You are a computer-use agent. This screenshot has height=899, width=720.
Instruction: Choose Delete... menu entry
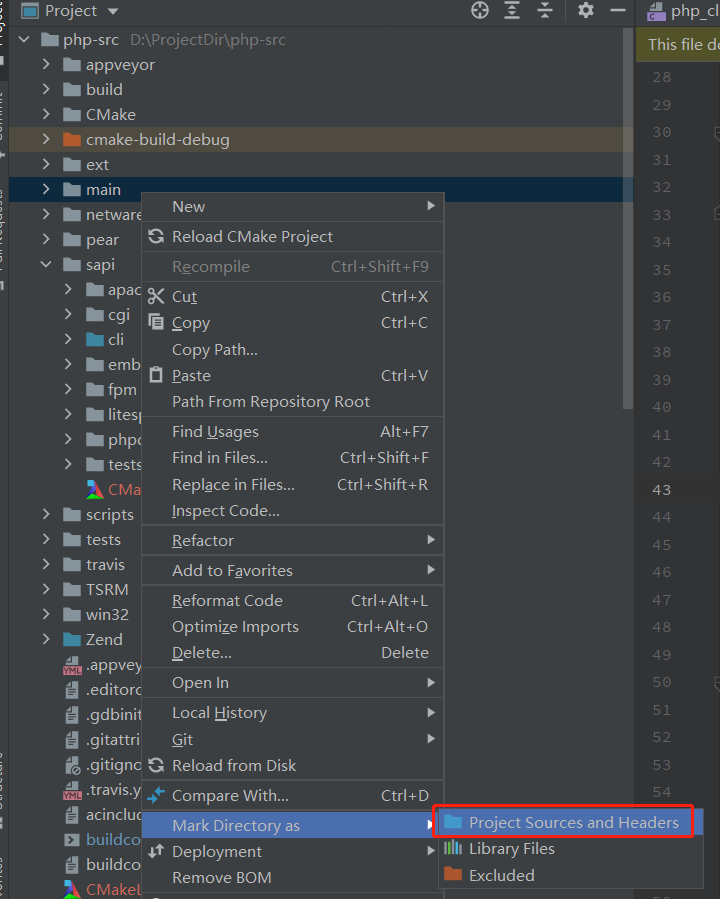click(x=292, y=653)
